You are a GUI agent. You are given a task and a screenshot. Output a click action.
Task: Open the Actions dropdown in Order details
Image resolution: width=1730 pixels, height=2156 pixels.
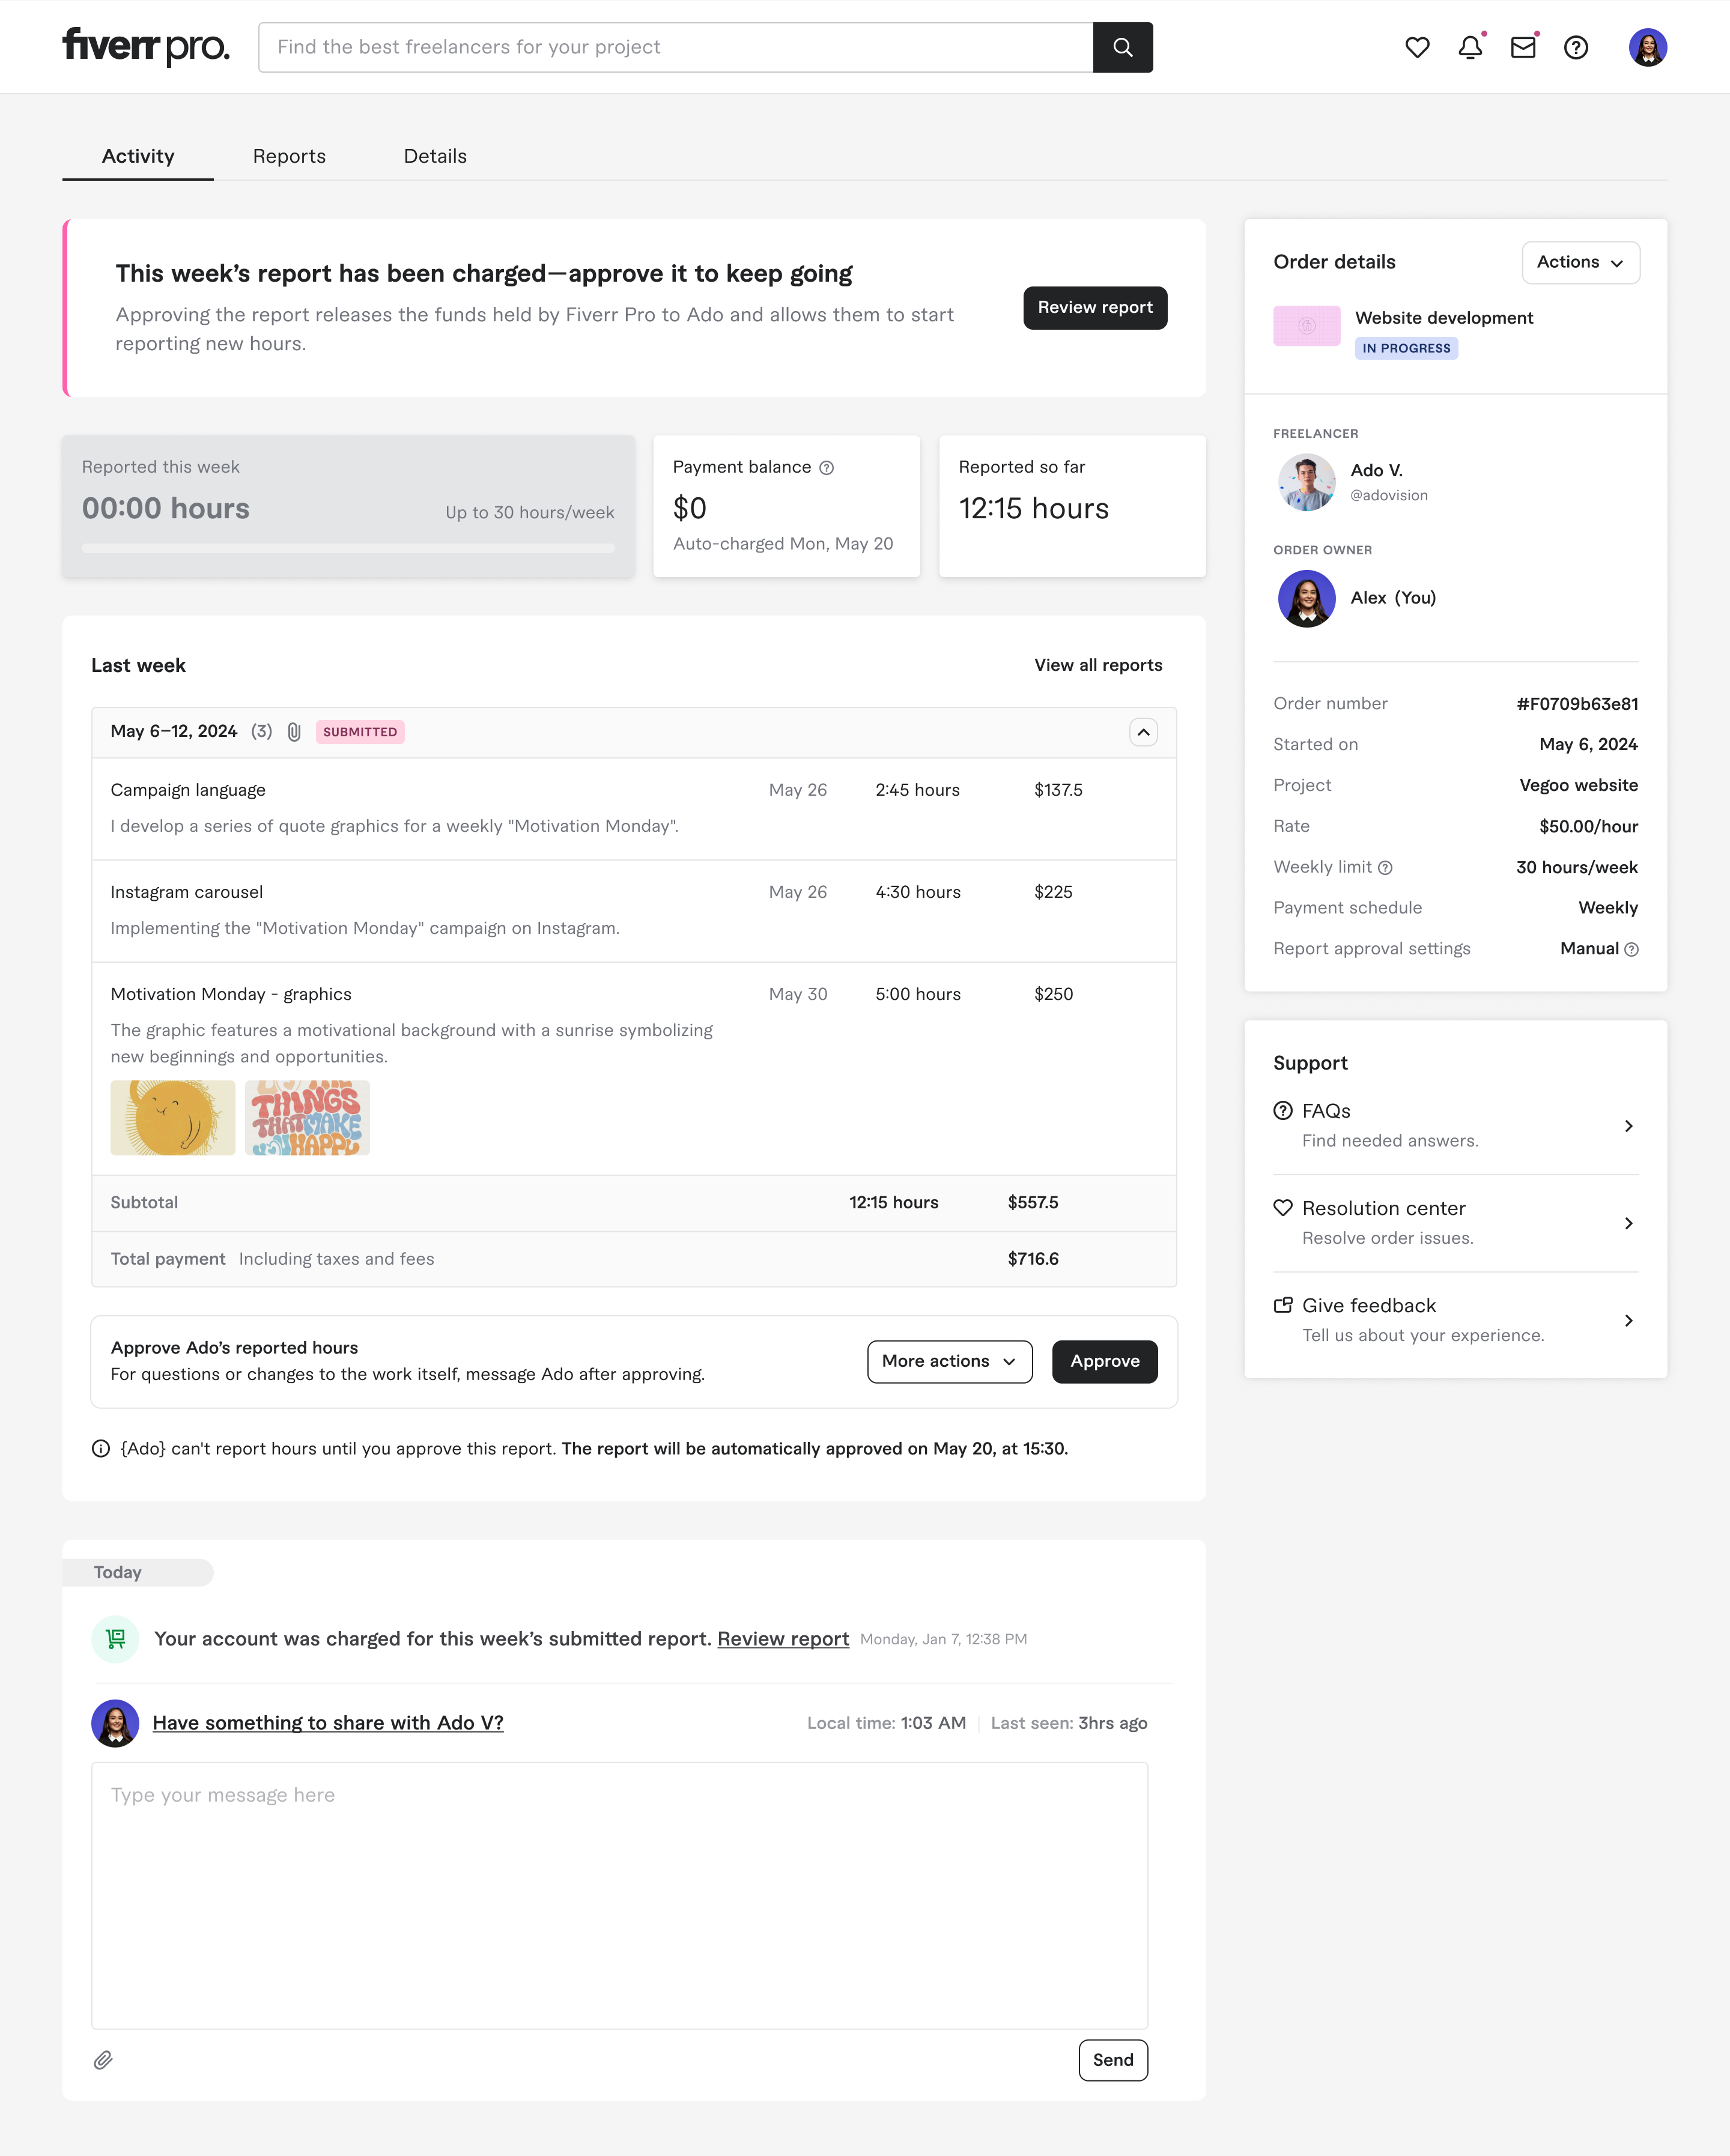click(1580, 262)
